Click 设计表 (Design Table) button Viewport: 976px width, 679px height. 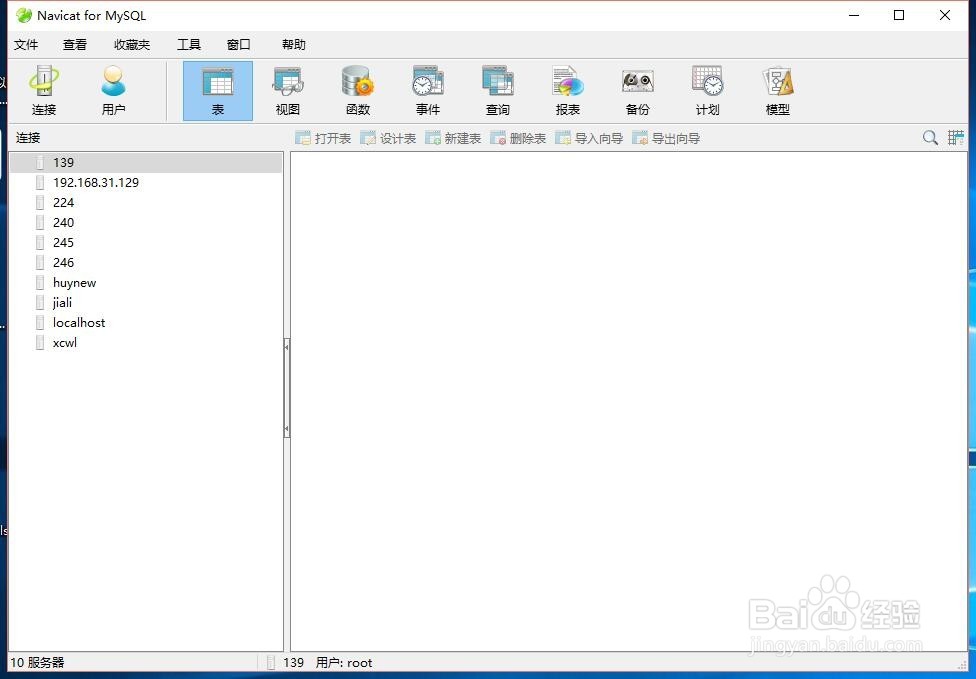[x=388, y=138]
